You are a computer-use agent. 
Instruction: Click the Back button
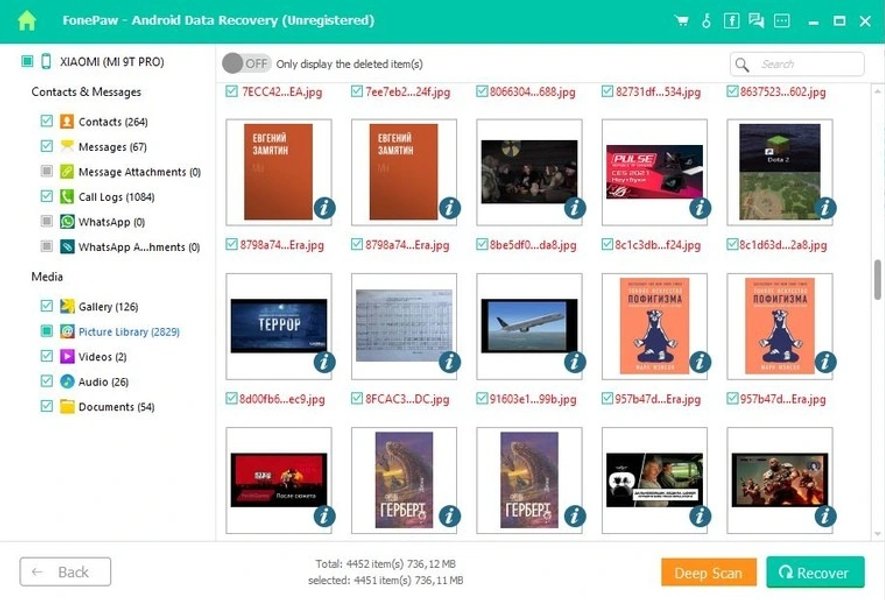pos(65,572)
